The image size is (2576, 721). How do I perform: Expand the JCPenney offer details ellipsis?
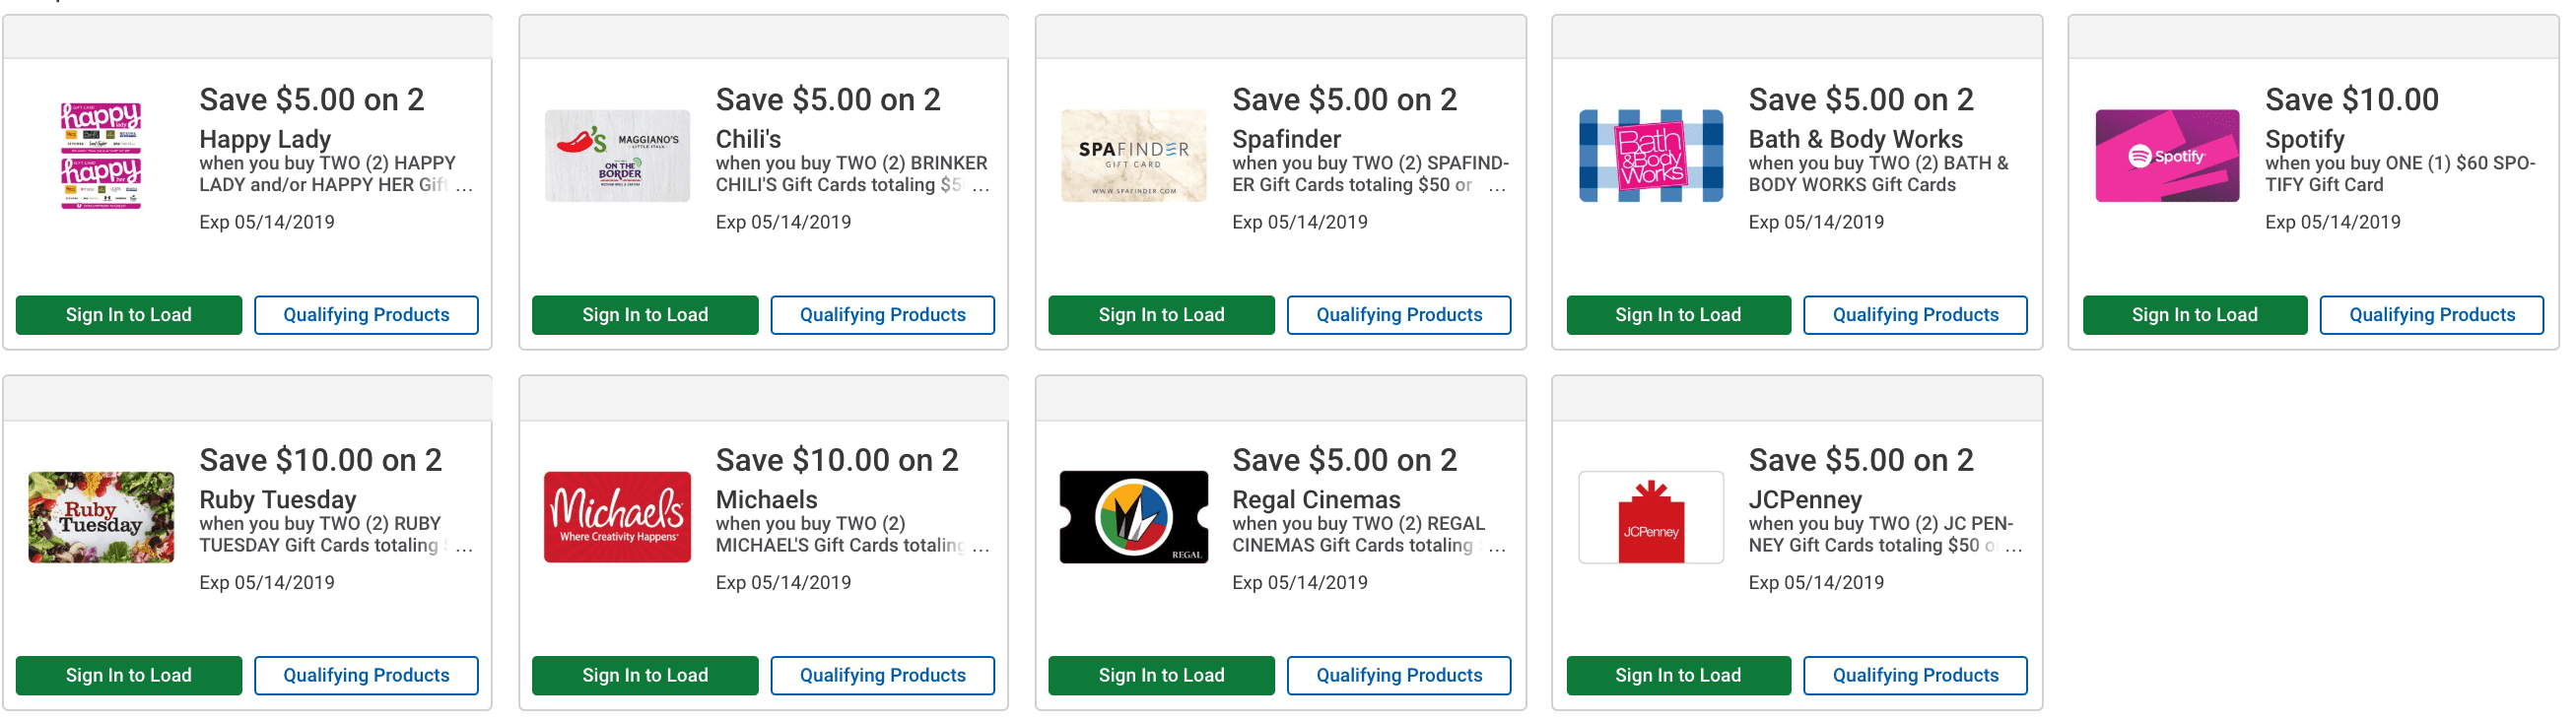click(x=2014, y=548)
